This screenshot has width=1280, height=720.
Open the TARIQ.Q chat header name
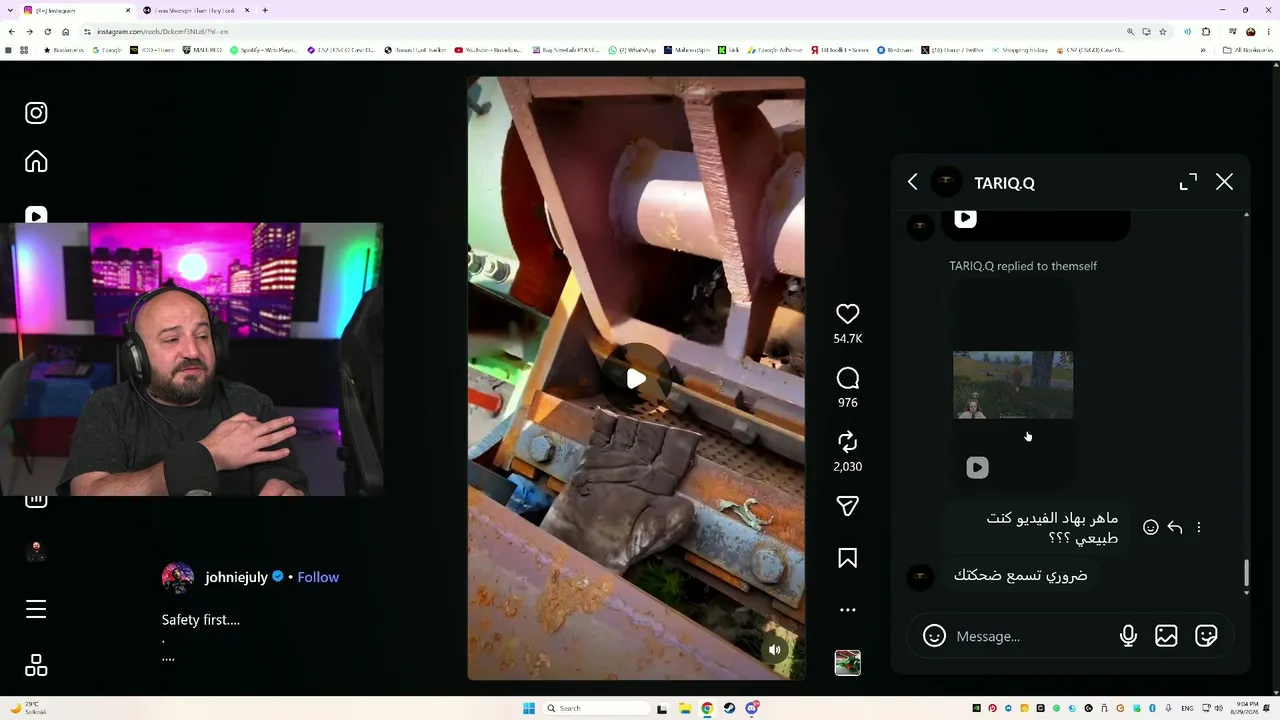1004,183
